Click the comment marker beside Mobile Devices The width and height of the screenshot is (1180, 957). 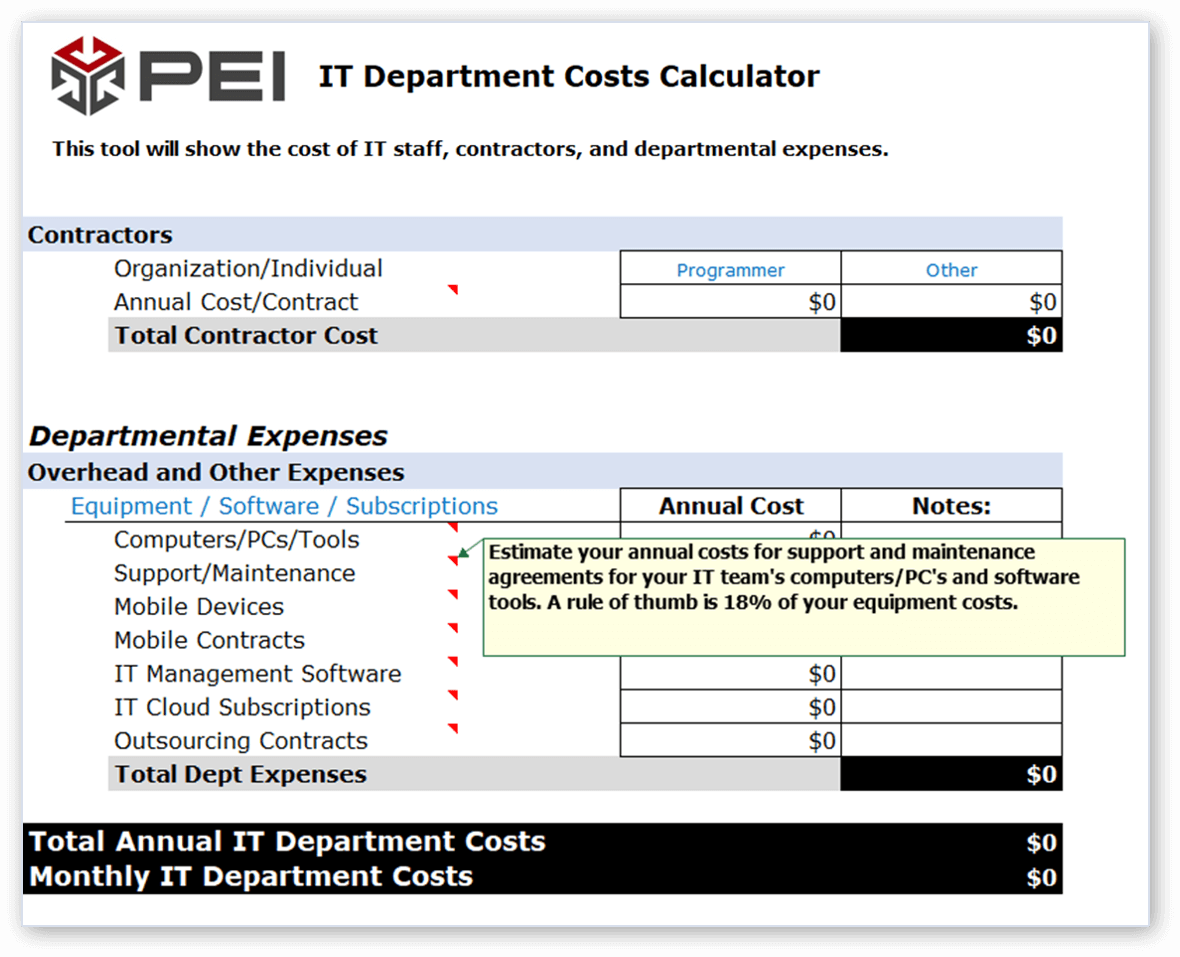point(453,594)
